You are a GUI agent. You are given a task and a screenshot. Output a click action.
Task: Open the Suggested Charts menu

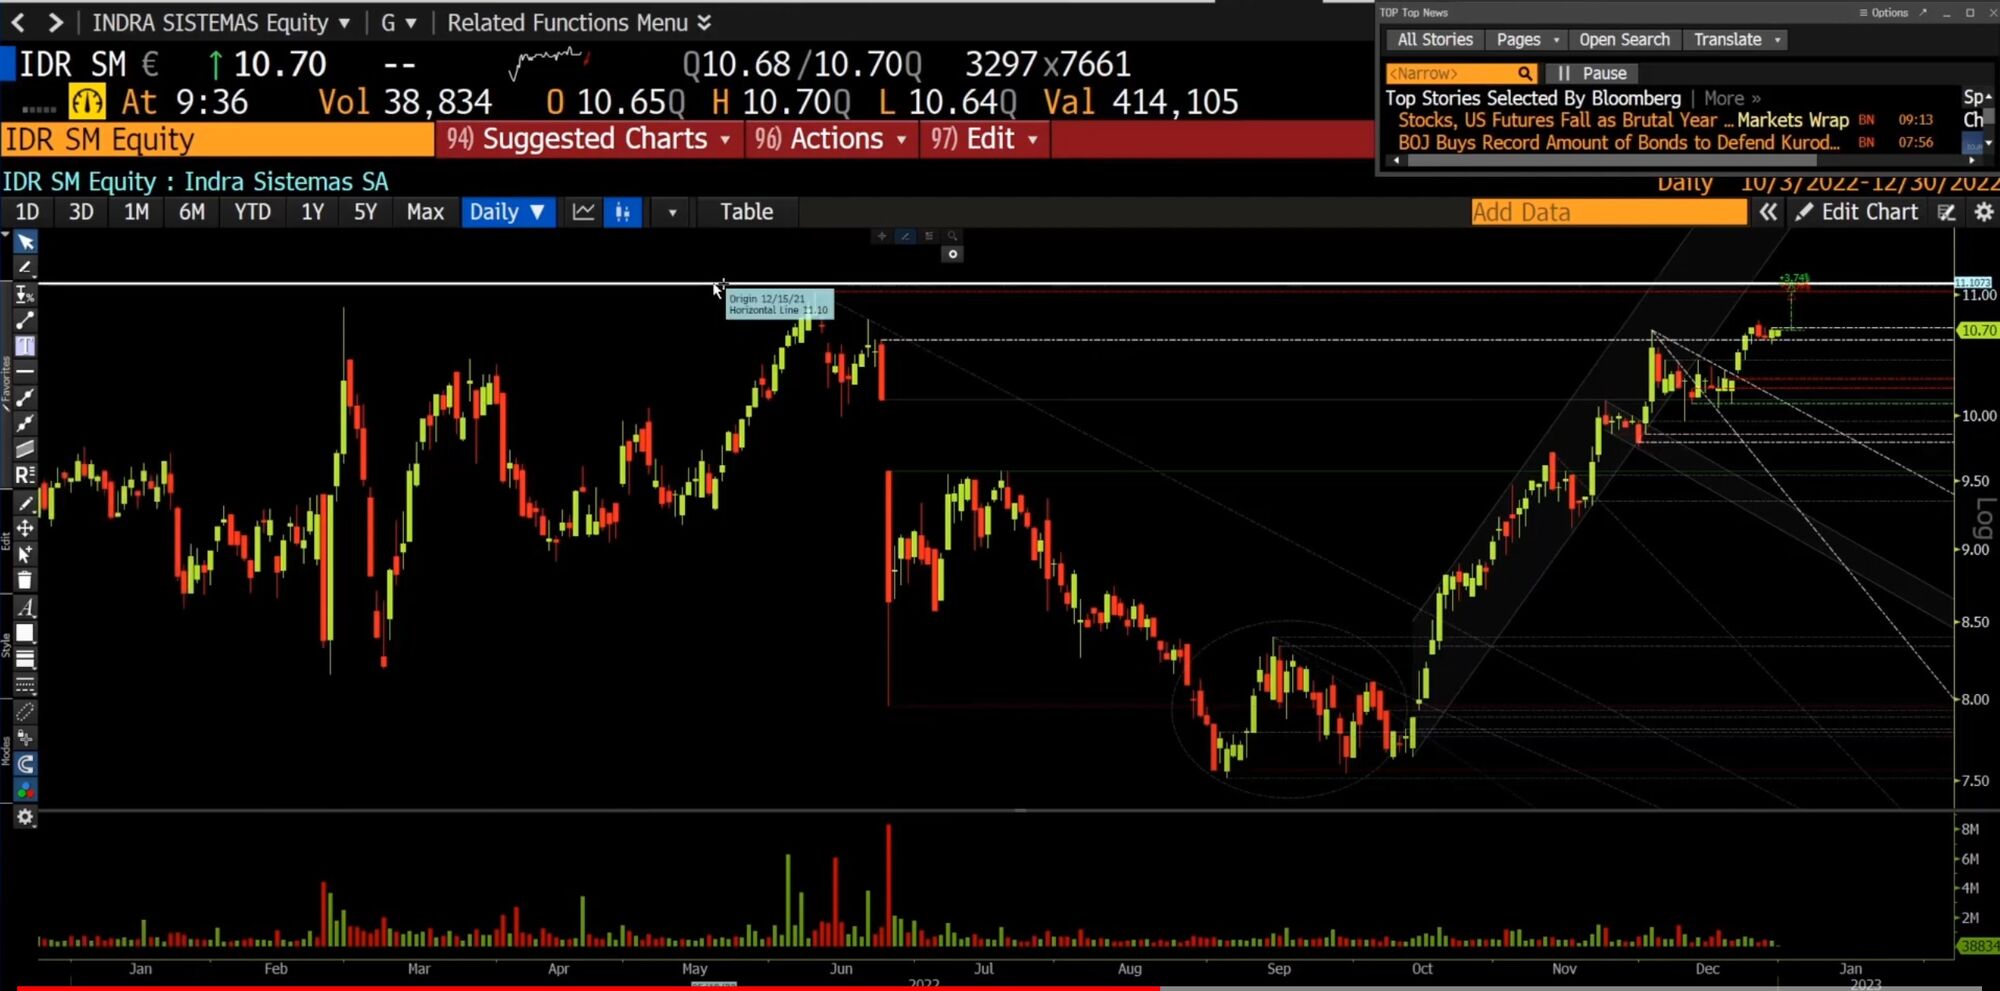[x=588, y=139]
